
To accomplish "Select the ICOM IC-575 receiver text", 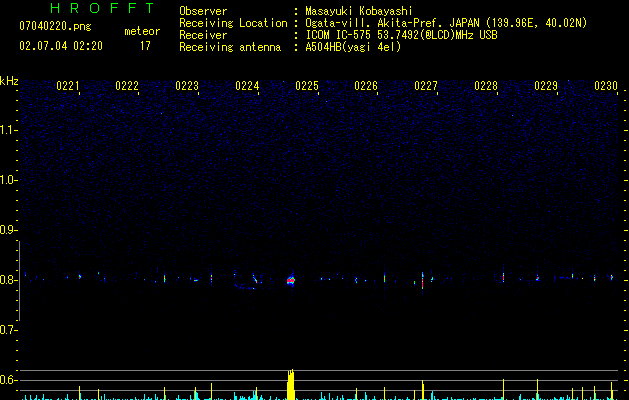I will pos(401,35).
